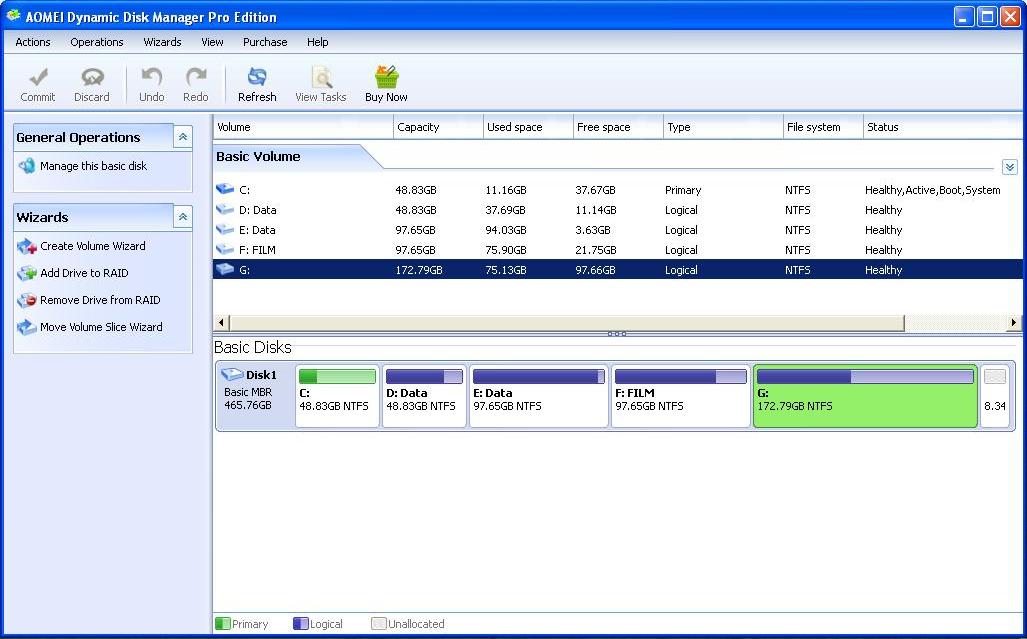Click the Primary green legend swatch
This screenshot has width=1027, height=639.
(x=223, y=624)
